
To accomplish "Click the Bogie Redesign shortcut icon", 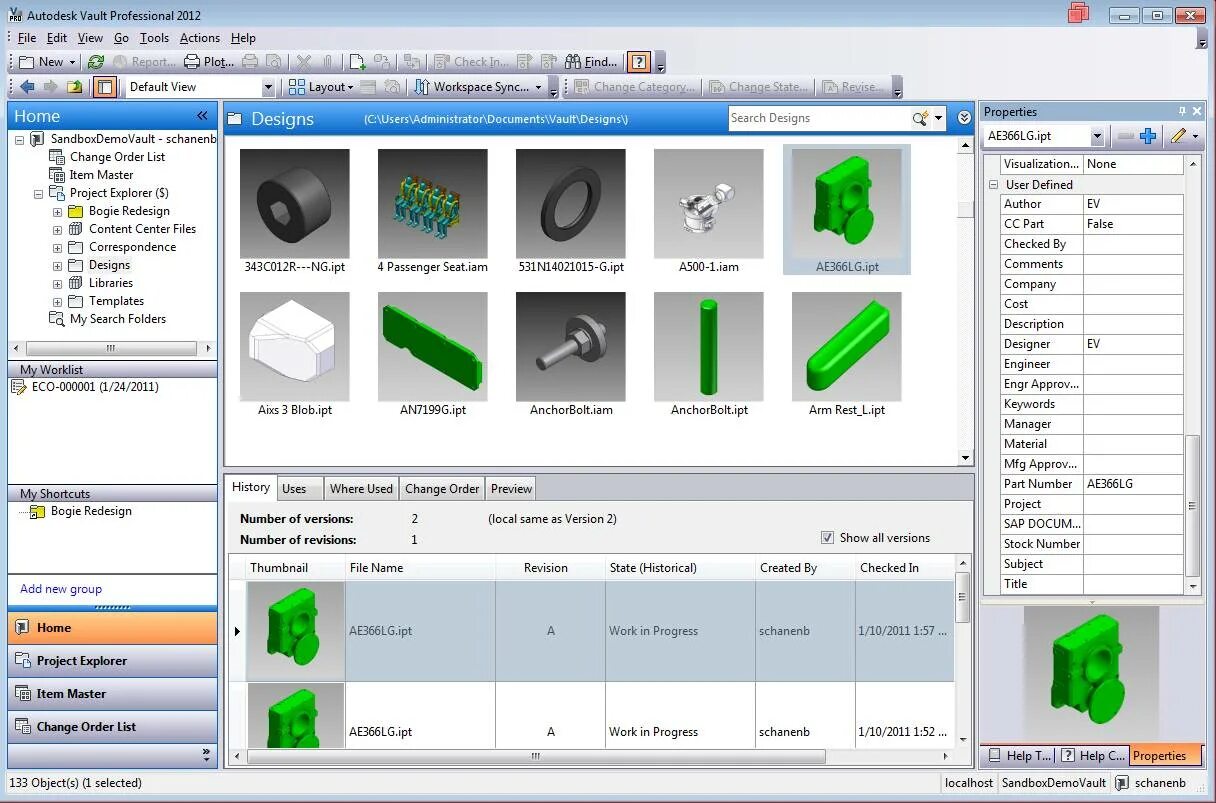I will click(37, 511).
